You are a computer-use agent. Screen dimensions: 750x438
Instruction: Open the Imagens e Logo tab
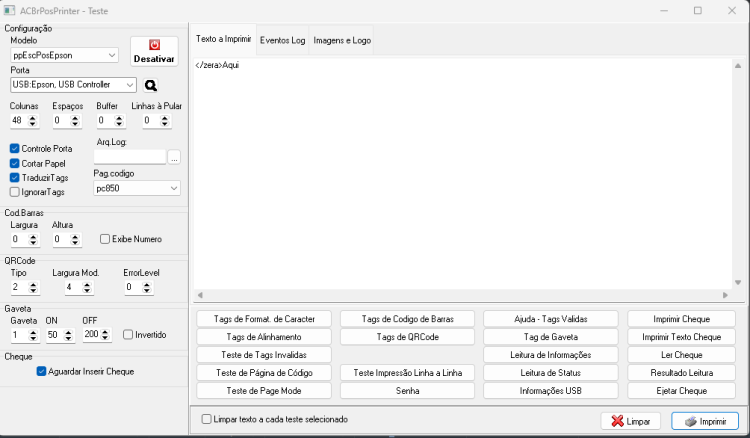click(342, 41)
